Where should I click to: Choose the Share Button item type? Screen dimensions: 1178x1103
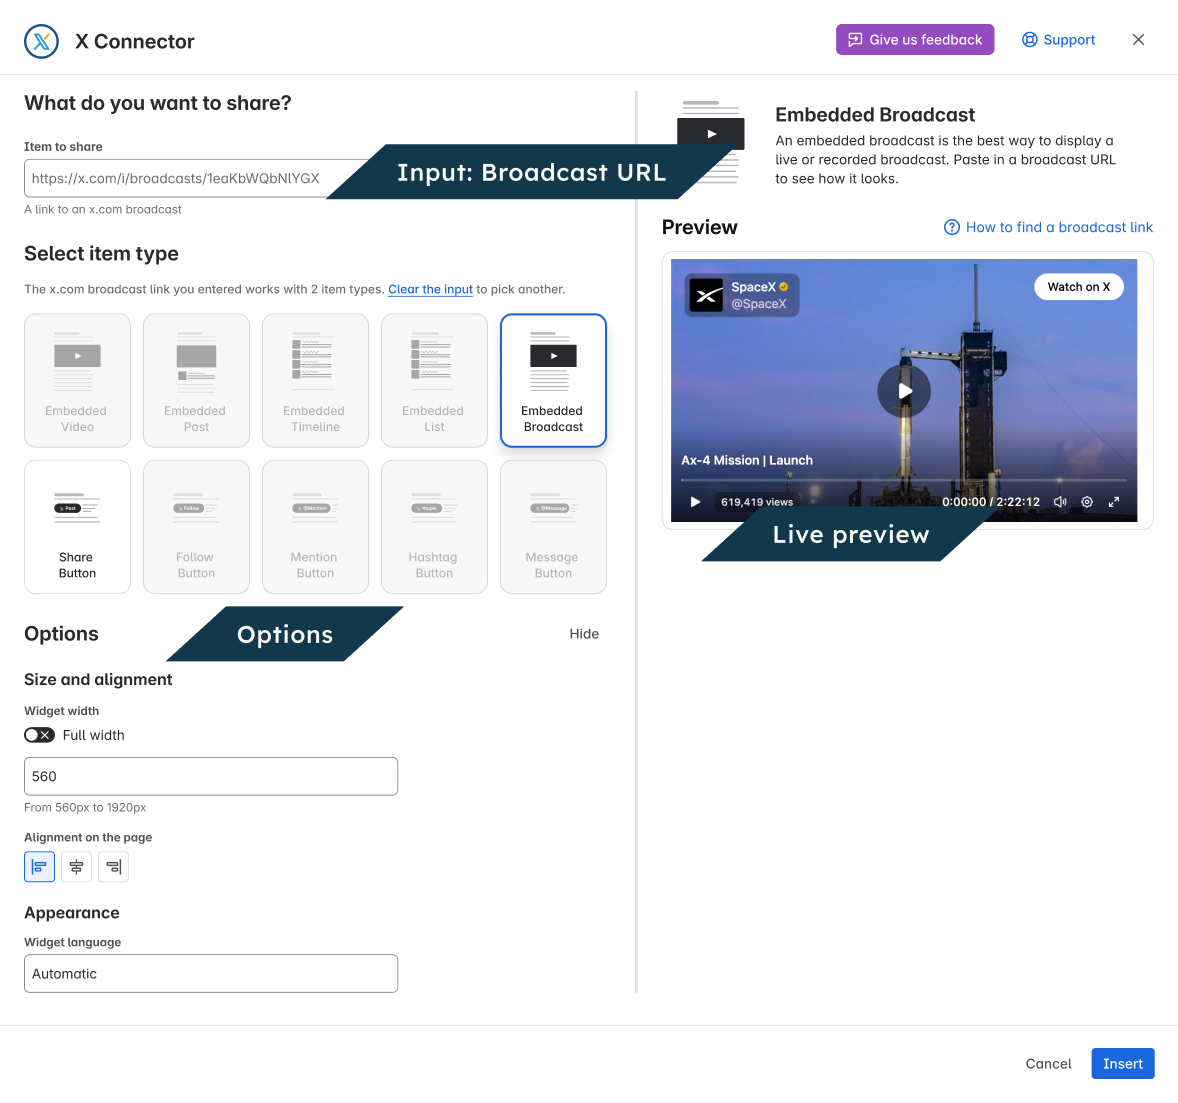click(77, 527)
